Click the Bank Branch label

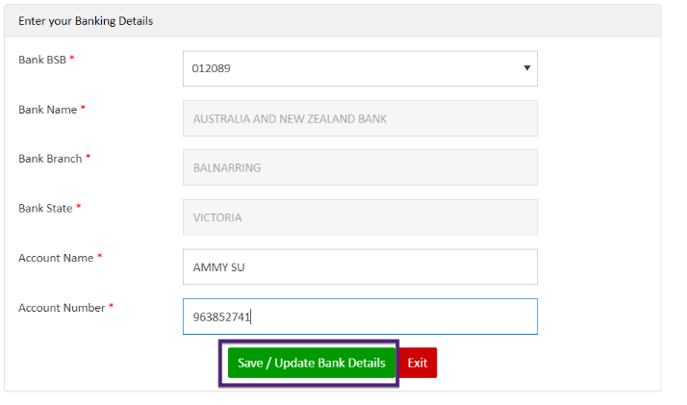pos(50,159)
